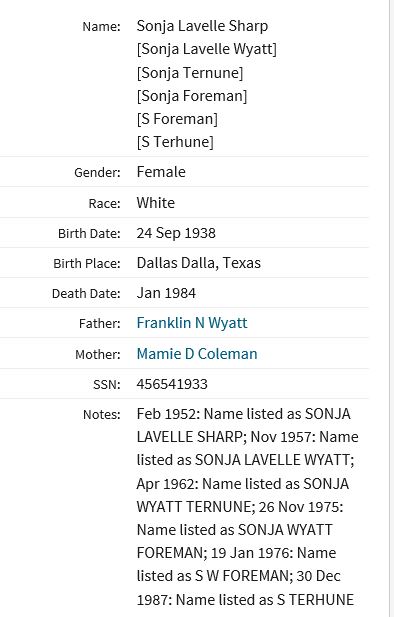This screenshot has height=617, width=394.
Task: Click the S Foreman name entry
Action: 177,119
